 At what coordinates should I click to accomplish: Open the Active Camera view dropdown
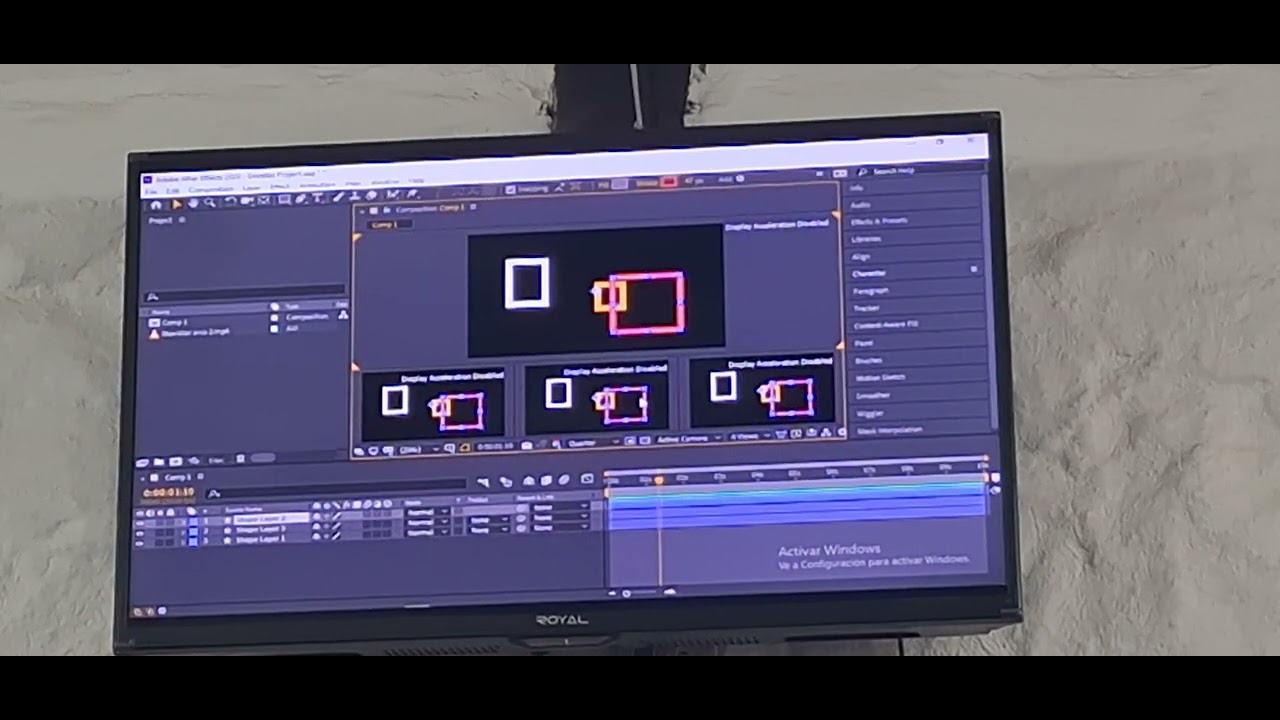click(x=688, y=439)
